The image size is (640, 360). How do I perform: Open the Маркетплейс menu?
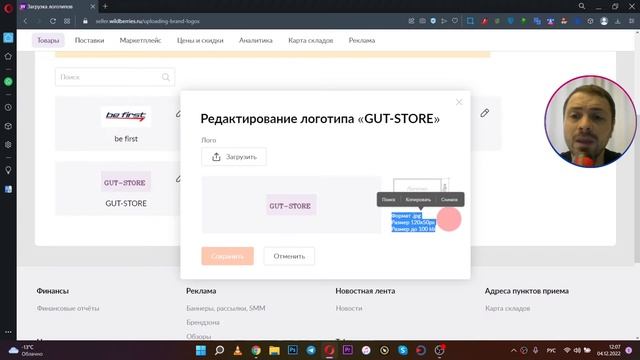140,40
